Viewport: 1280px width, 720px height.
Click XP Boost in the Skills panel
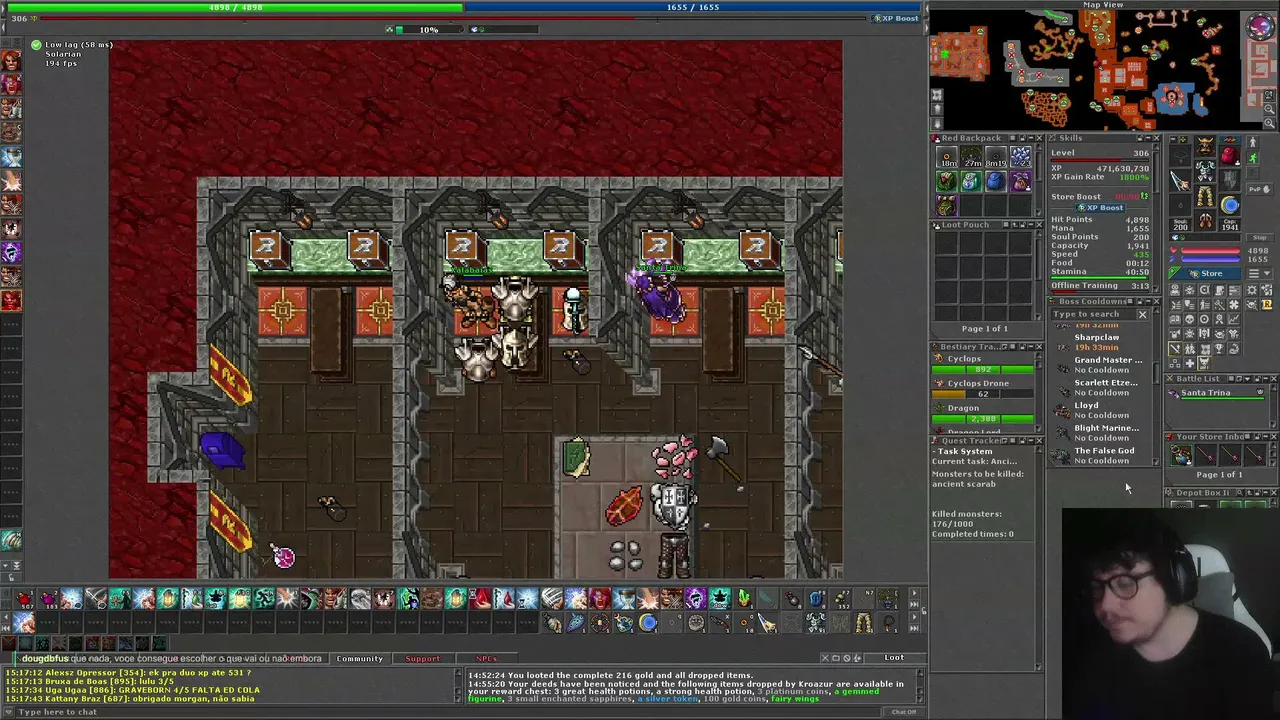(1103, 207)
